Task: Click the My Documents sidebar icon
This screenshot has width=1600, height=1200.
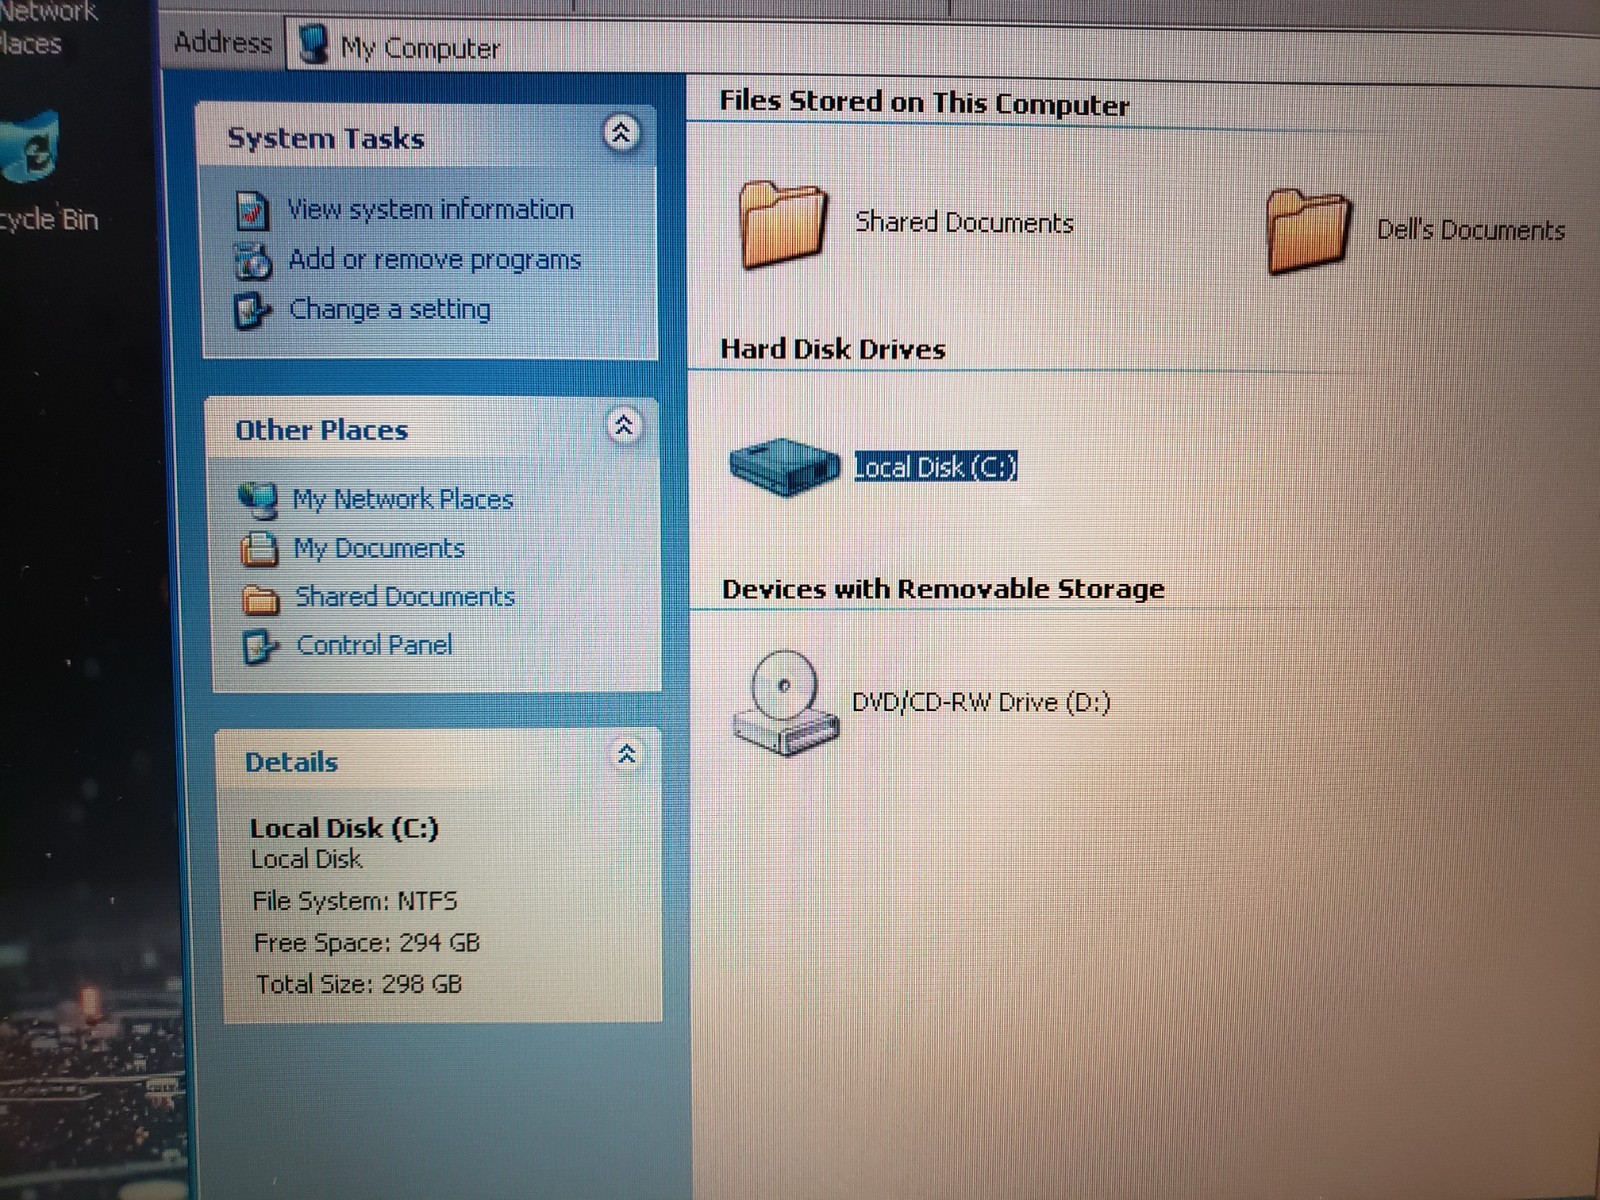Action: pyautogui.click(x=259, y=548)
